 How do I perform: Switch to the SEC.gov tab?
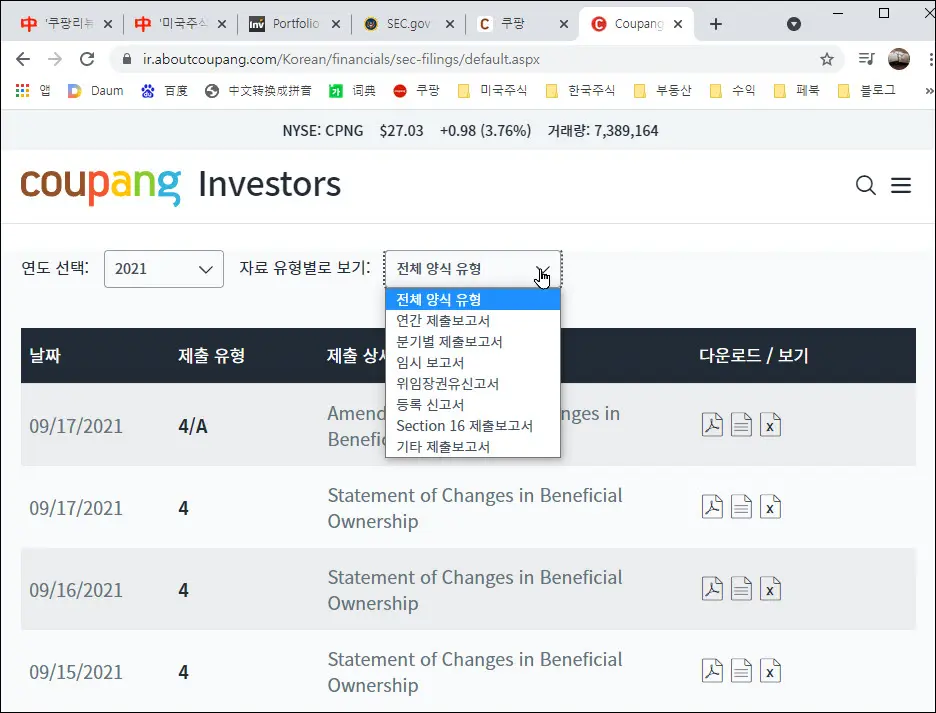tap(408, 24)
